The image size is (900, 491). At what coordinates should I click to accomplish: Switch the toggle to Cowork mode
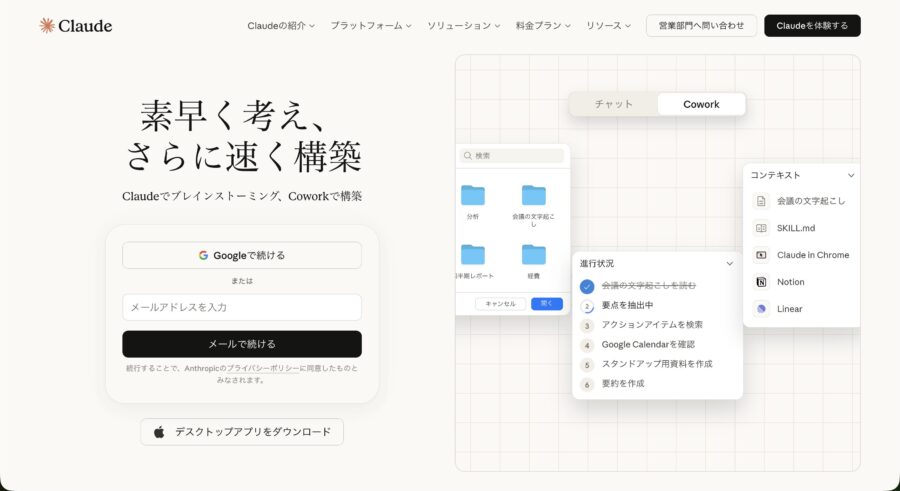(x=701, y=104)
